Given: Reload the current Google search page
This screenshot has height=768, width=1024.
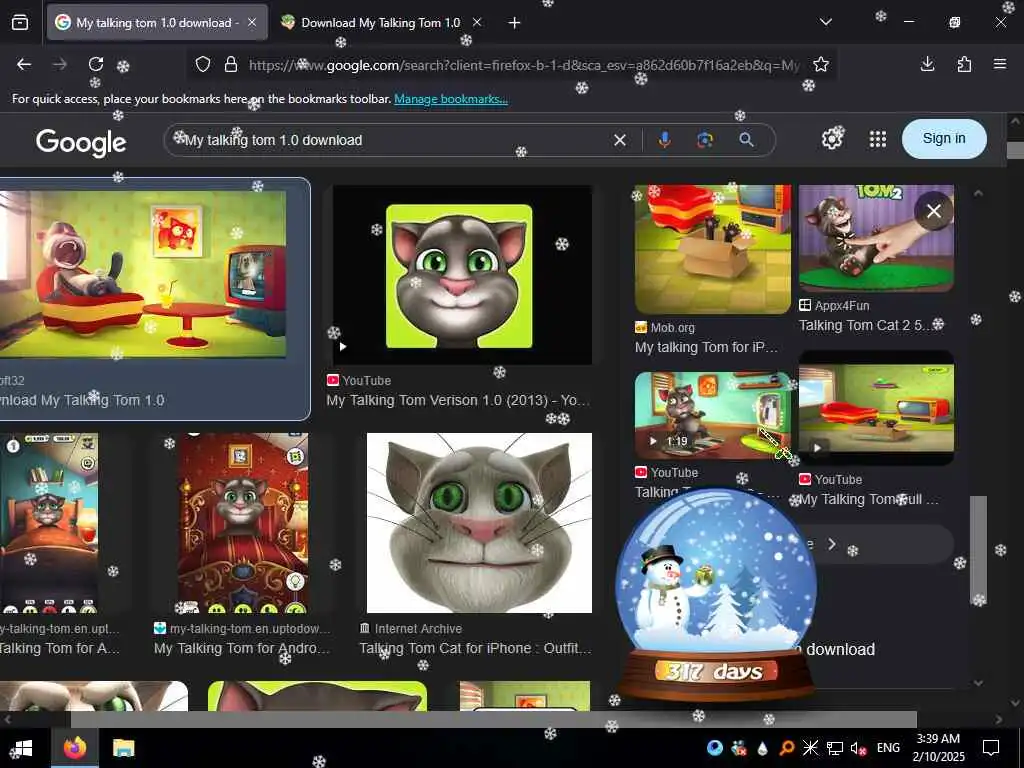Looking at the screenshot, I should pos(96,64).
